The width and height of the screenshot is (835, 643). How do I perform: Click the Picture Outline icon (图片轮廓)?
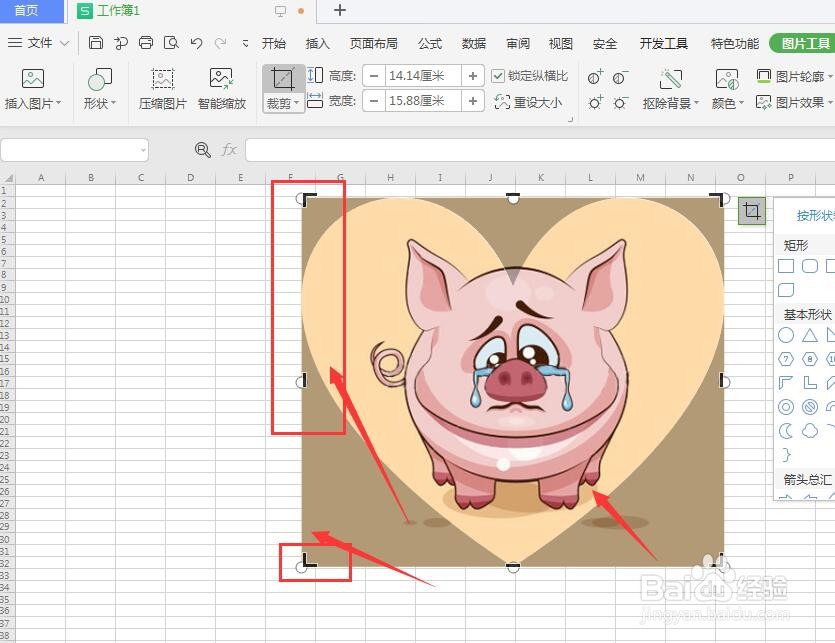point(795,75)
